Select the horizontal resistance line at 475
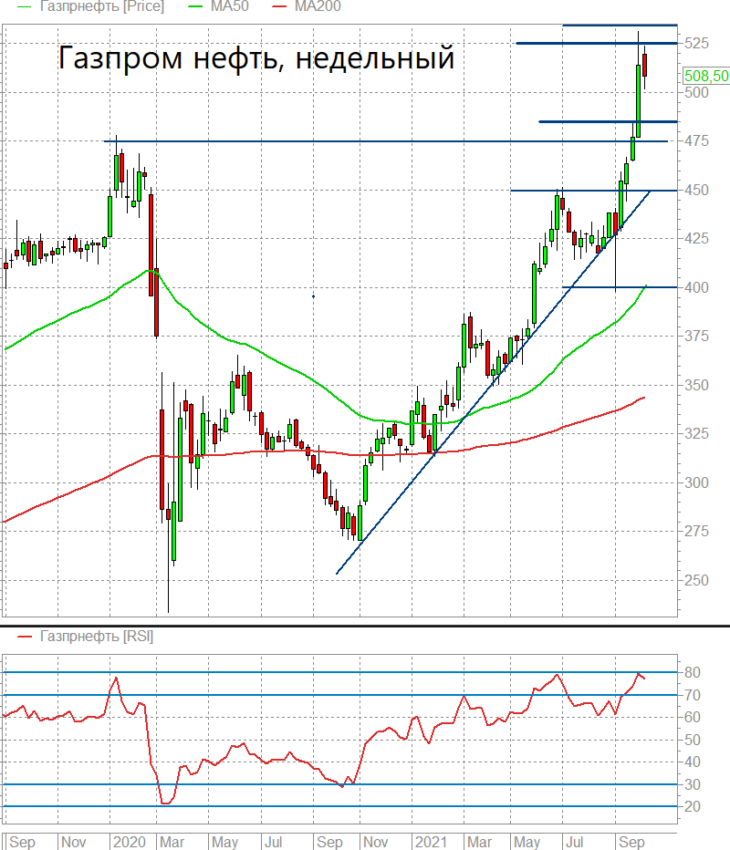The image size is (730, 850). [x=385, y=141]
